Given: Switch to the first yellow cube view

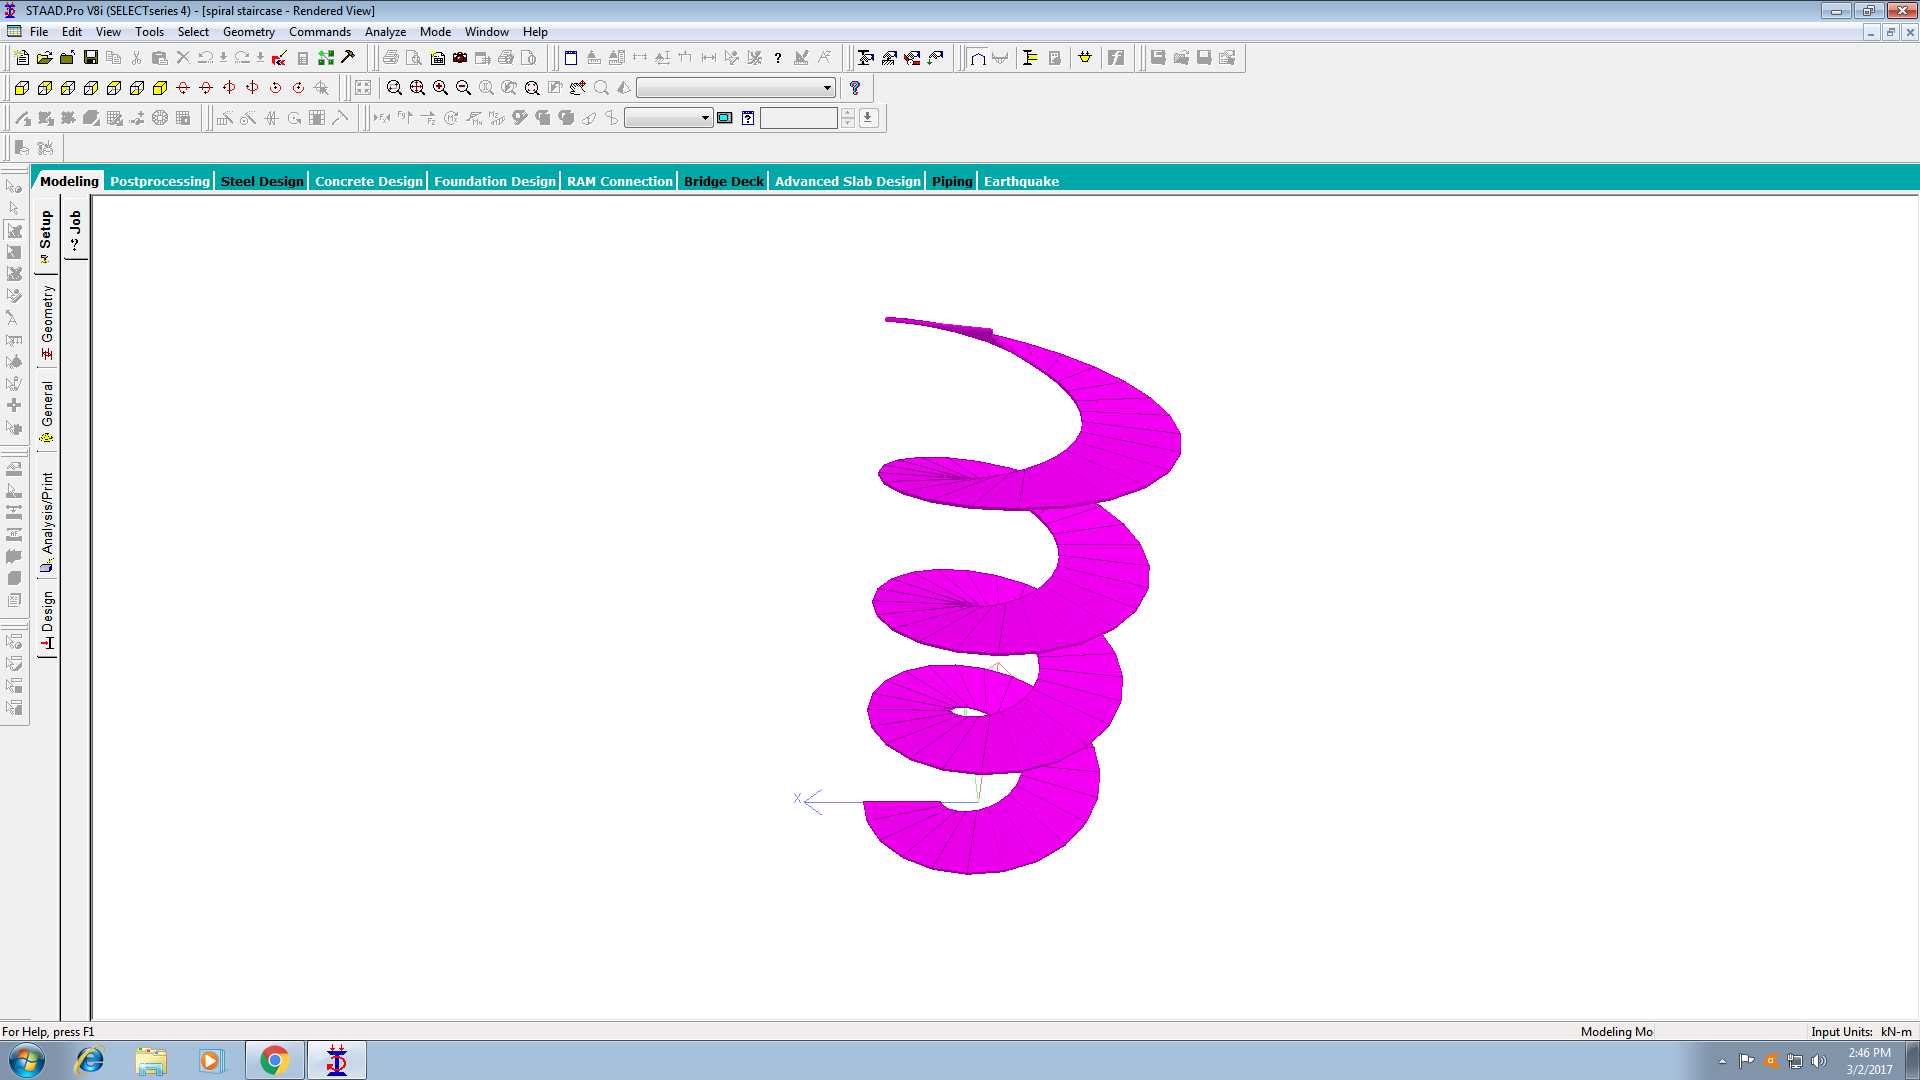Looking at the screenshot, I should click(21, 88).
